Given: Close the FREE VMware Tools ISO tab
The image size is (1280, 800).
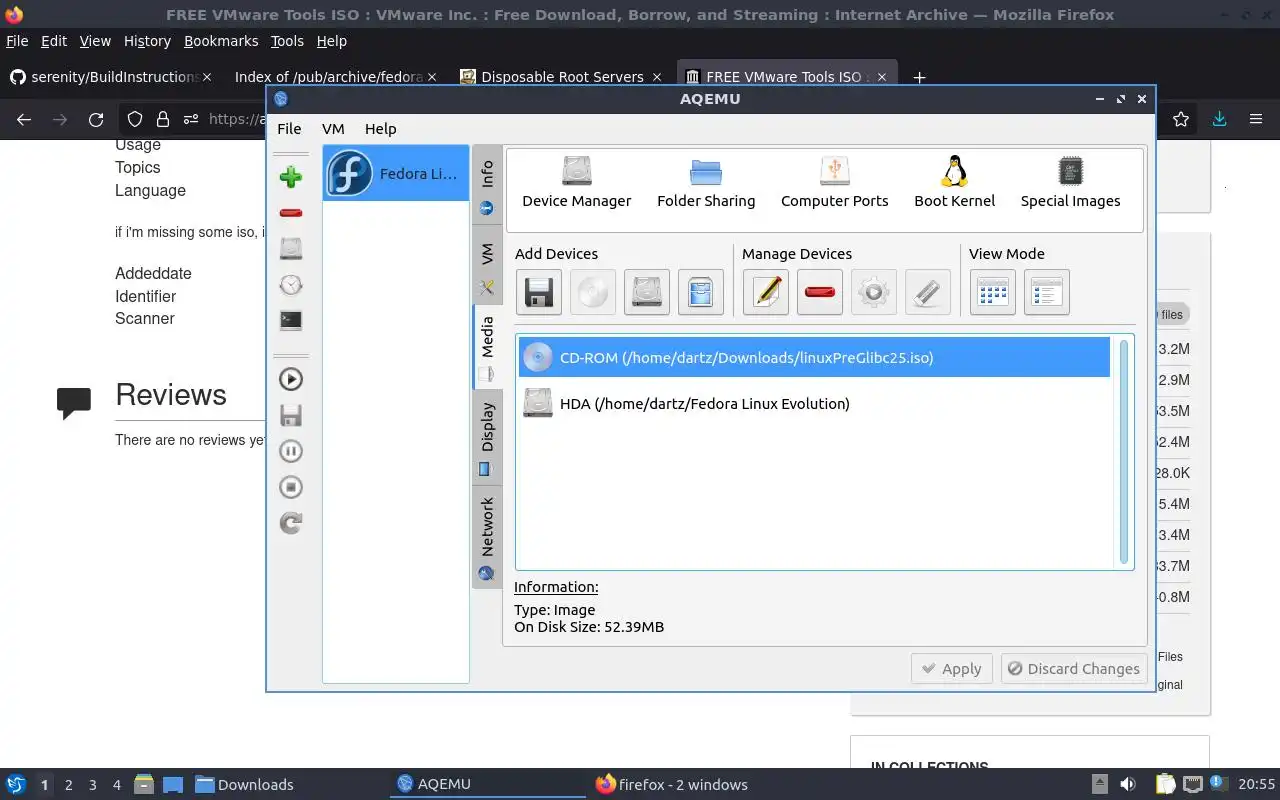Looking at the screenshot, I should (x=881, y=77).
